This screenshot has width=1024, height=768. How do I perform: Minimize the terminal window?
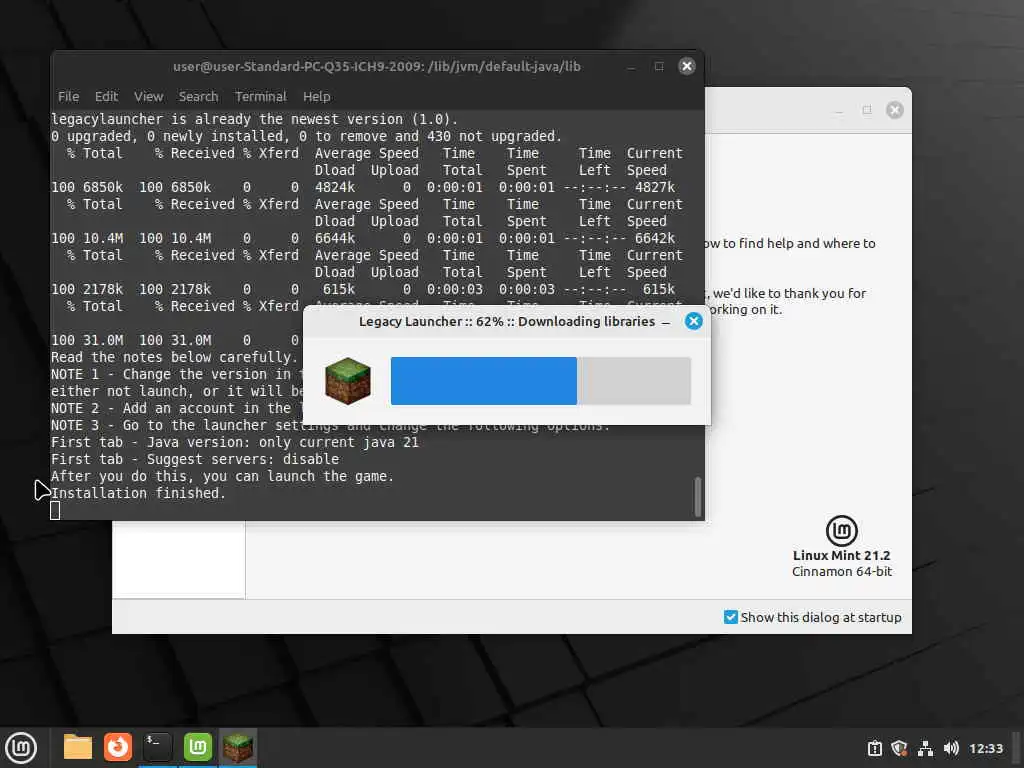pos(631,67)
